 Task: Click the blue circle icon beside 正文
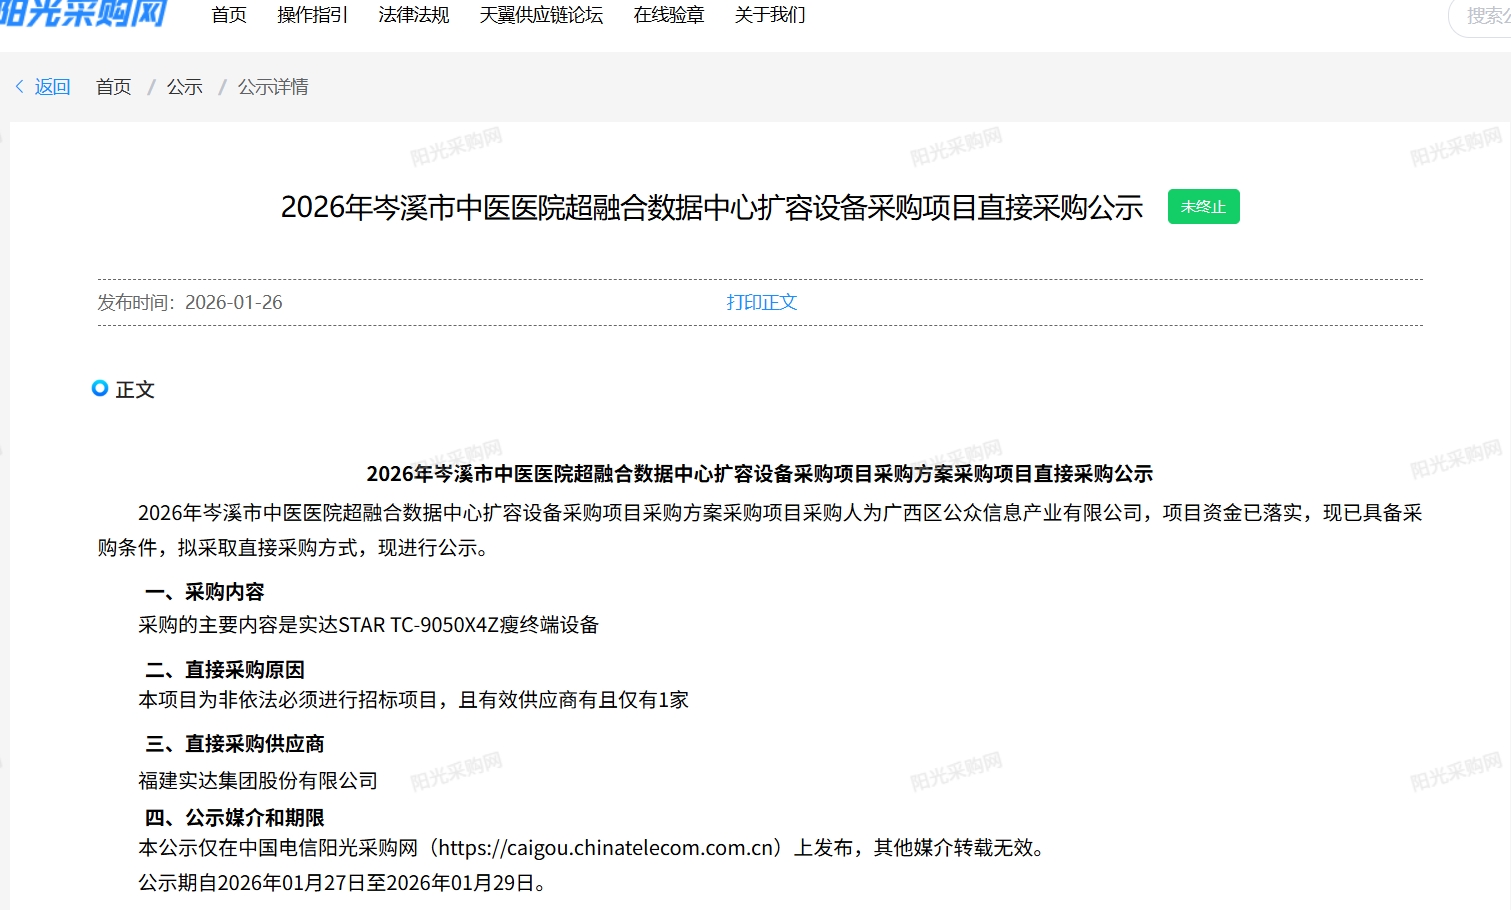(x=100, y=388)
